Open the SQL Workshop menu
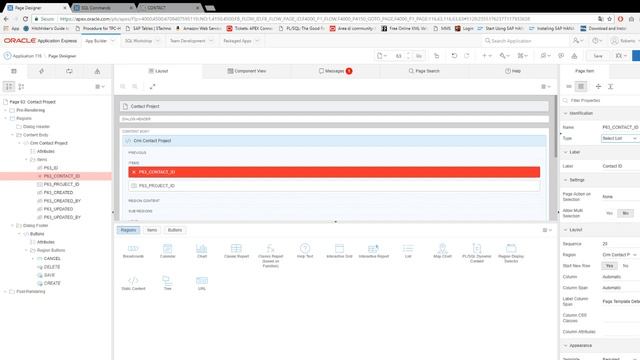The width and height of the screenshot is (640, 360). (142, 41)
